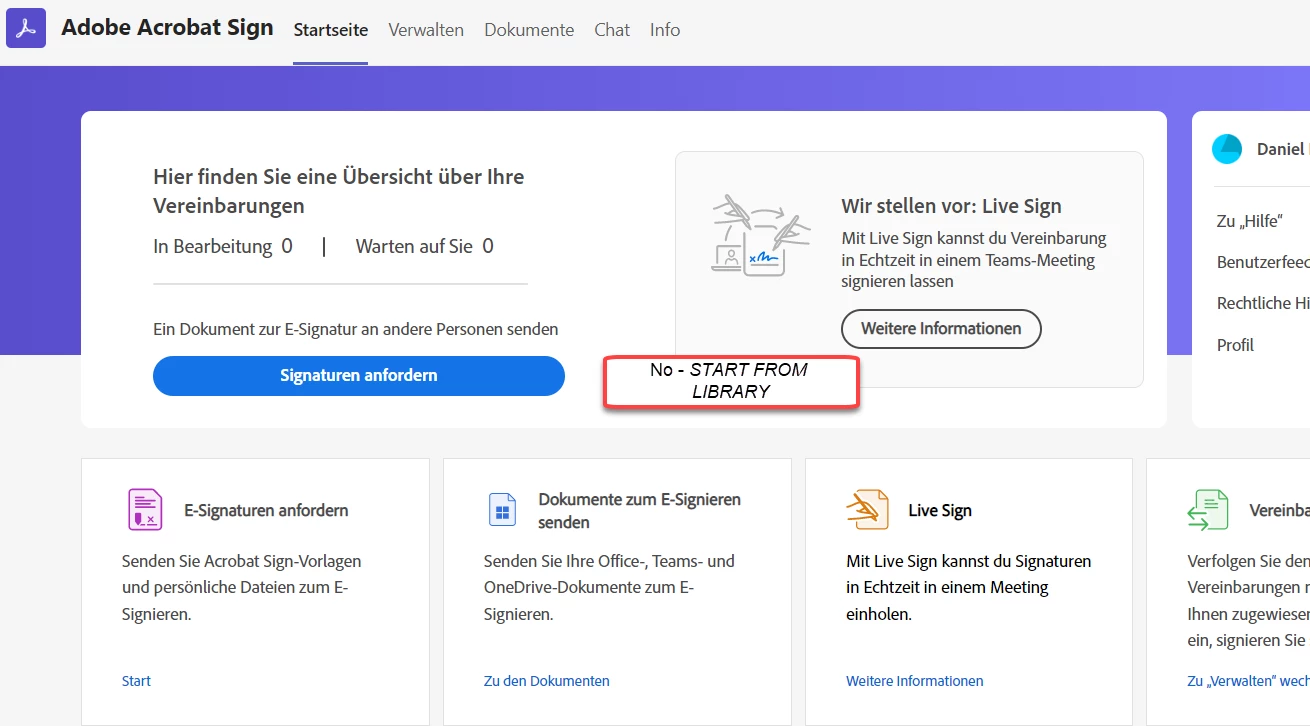The height and width of the screenshot is (726, 1310).
Task: Click the Benutzerfeedback entry in side panel
Action: click(1263, 262)
